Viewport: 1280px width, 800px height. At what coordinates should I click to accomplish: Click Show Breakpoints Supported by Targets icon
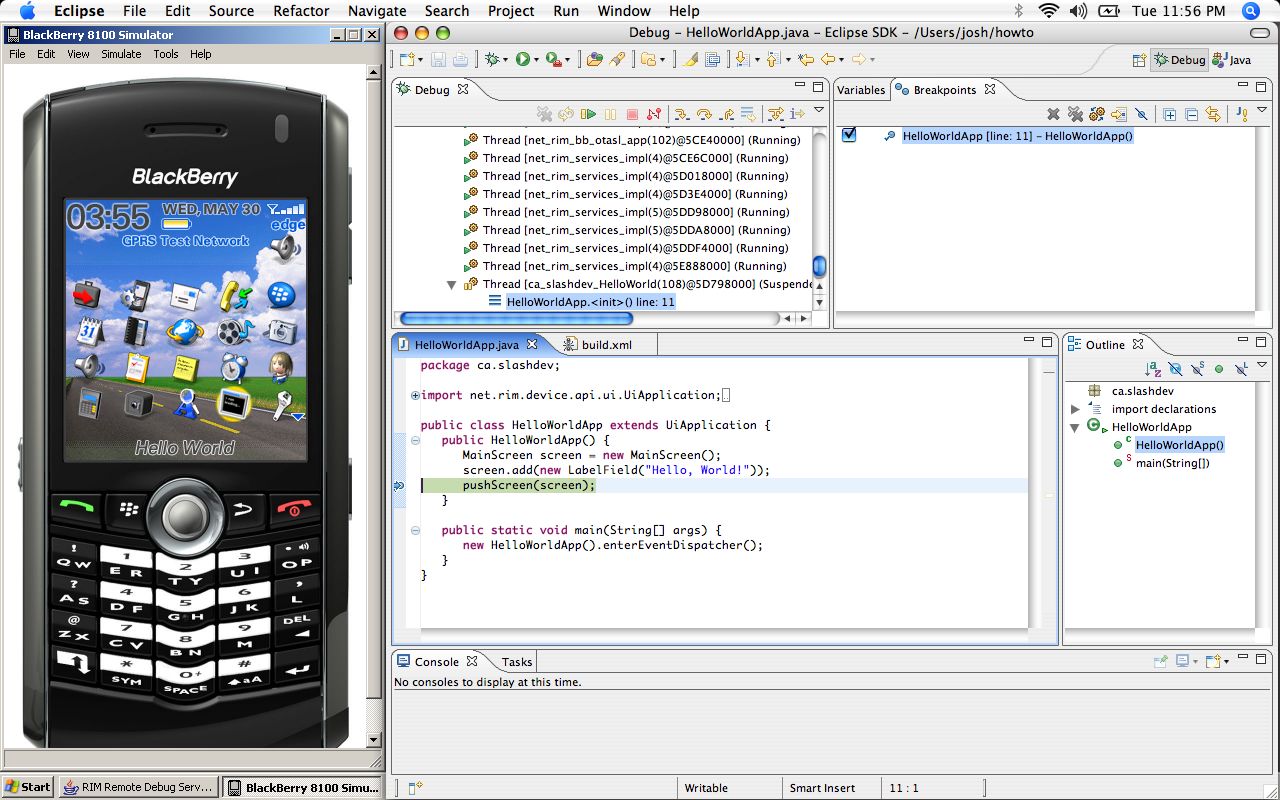pyautogui.click(x=1097, y=114)
